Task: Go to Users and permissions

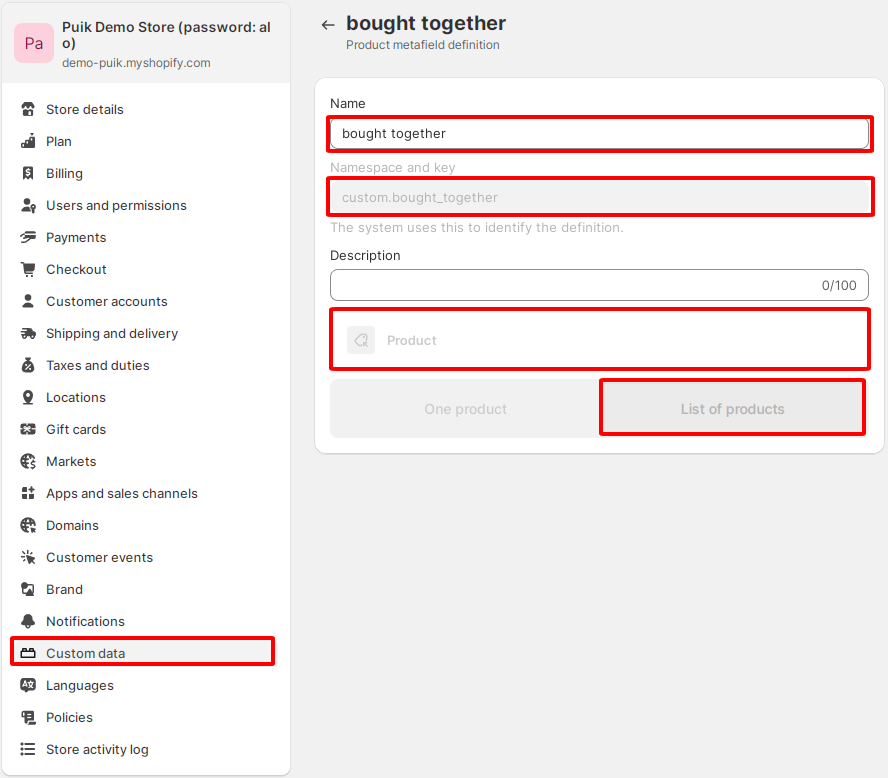Action: (x=116, y=205)
